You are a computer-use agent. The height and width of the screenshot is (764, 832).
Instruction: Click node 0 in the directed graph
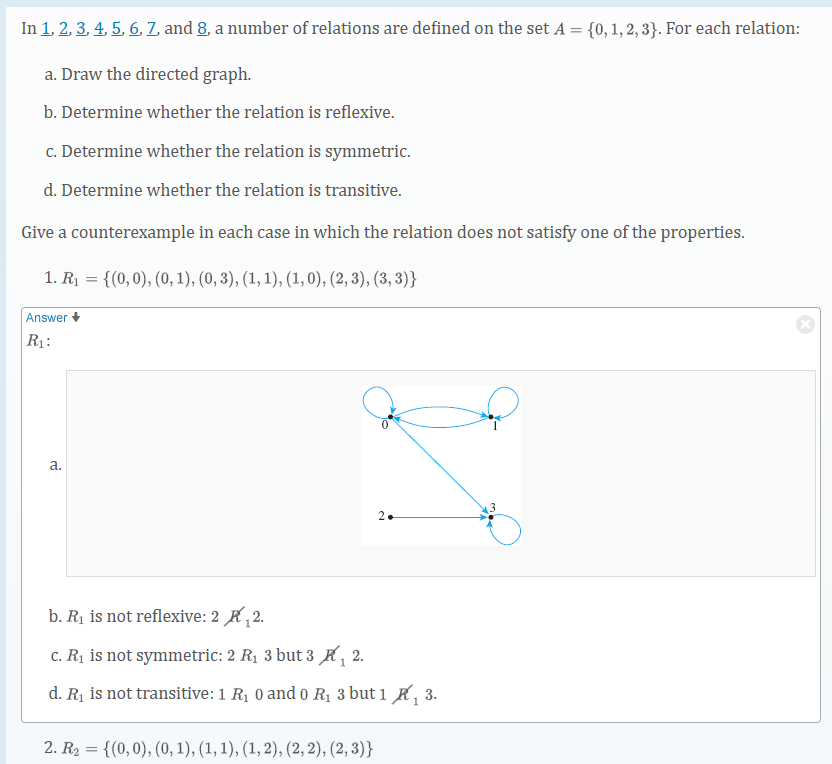(390, 416)
